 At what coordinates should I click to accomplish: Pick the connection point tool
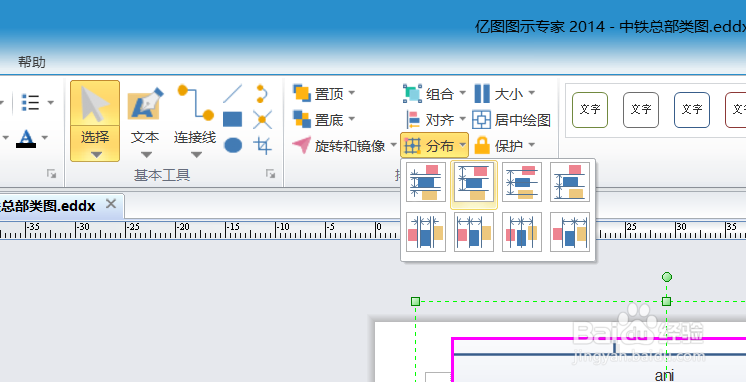[x=262, y=119]
